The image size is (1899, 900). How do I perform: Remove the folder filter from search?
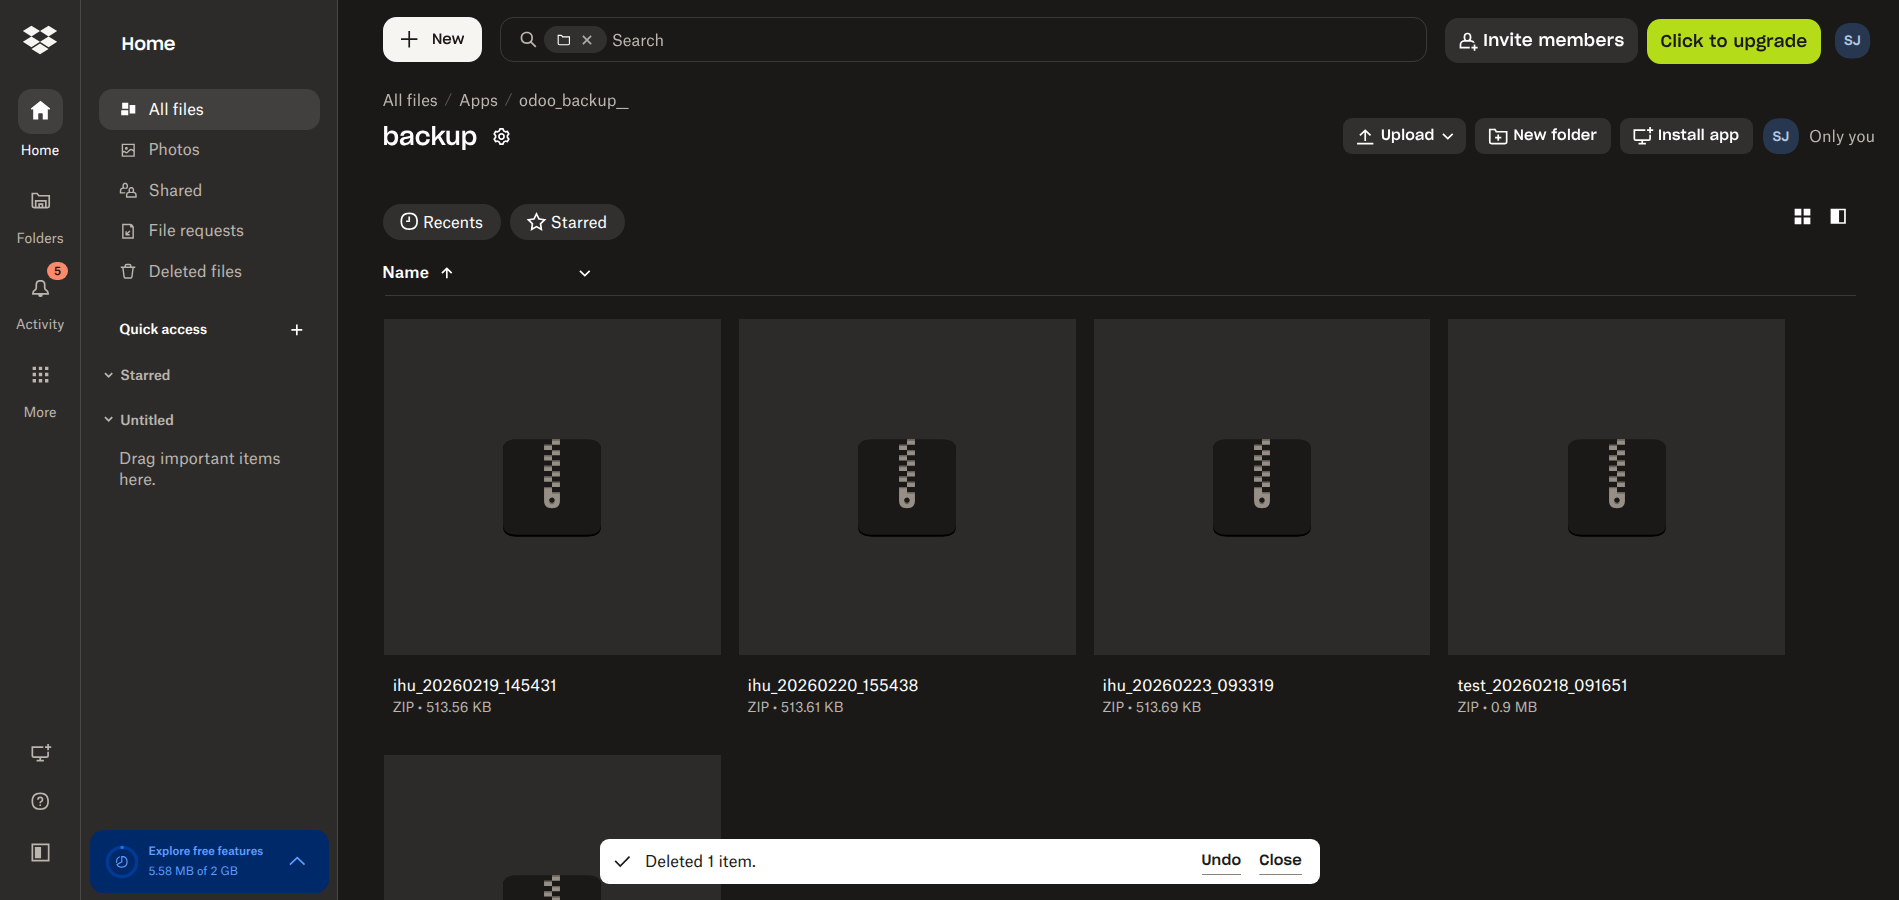pos(587,40)
